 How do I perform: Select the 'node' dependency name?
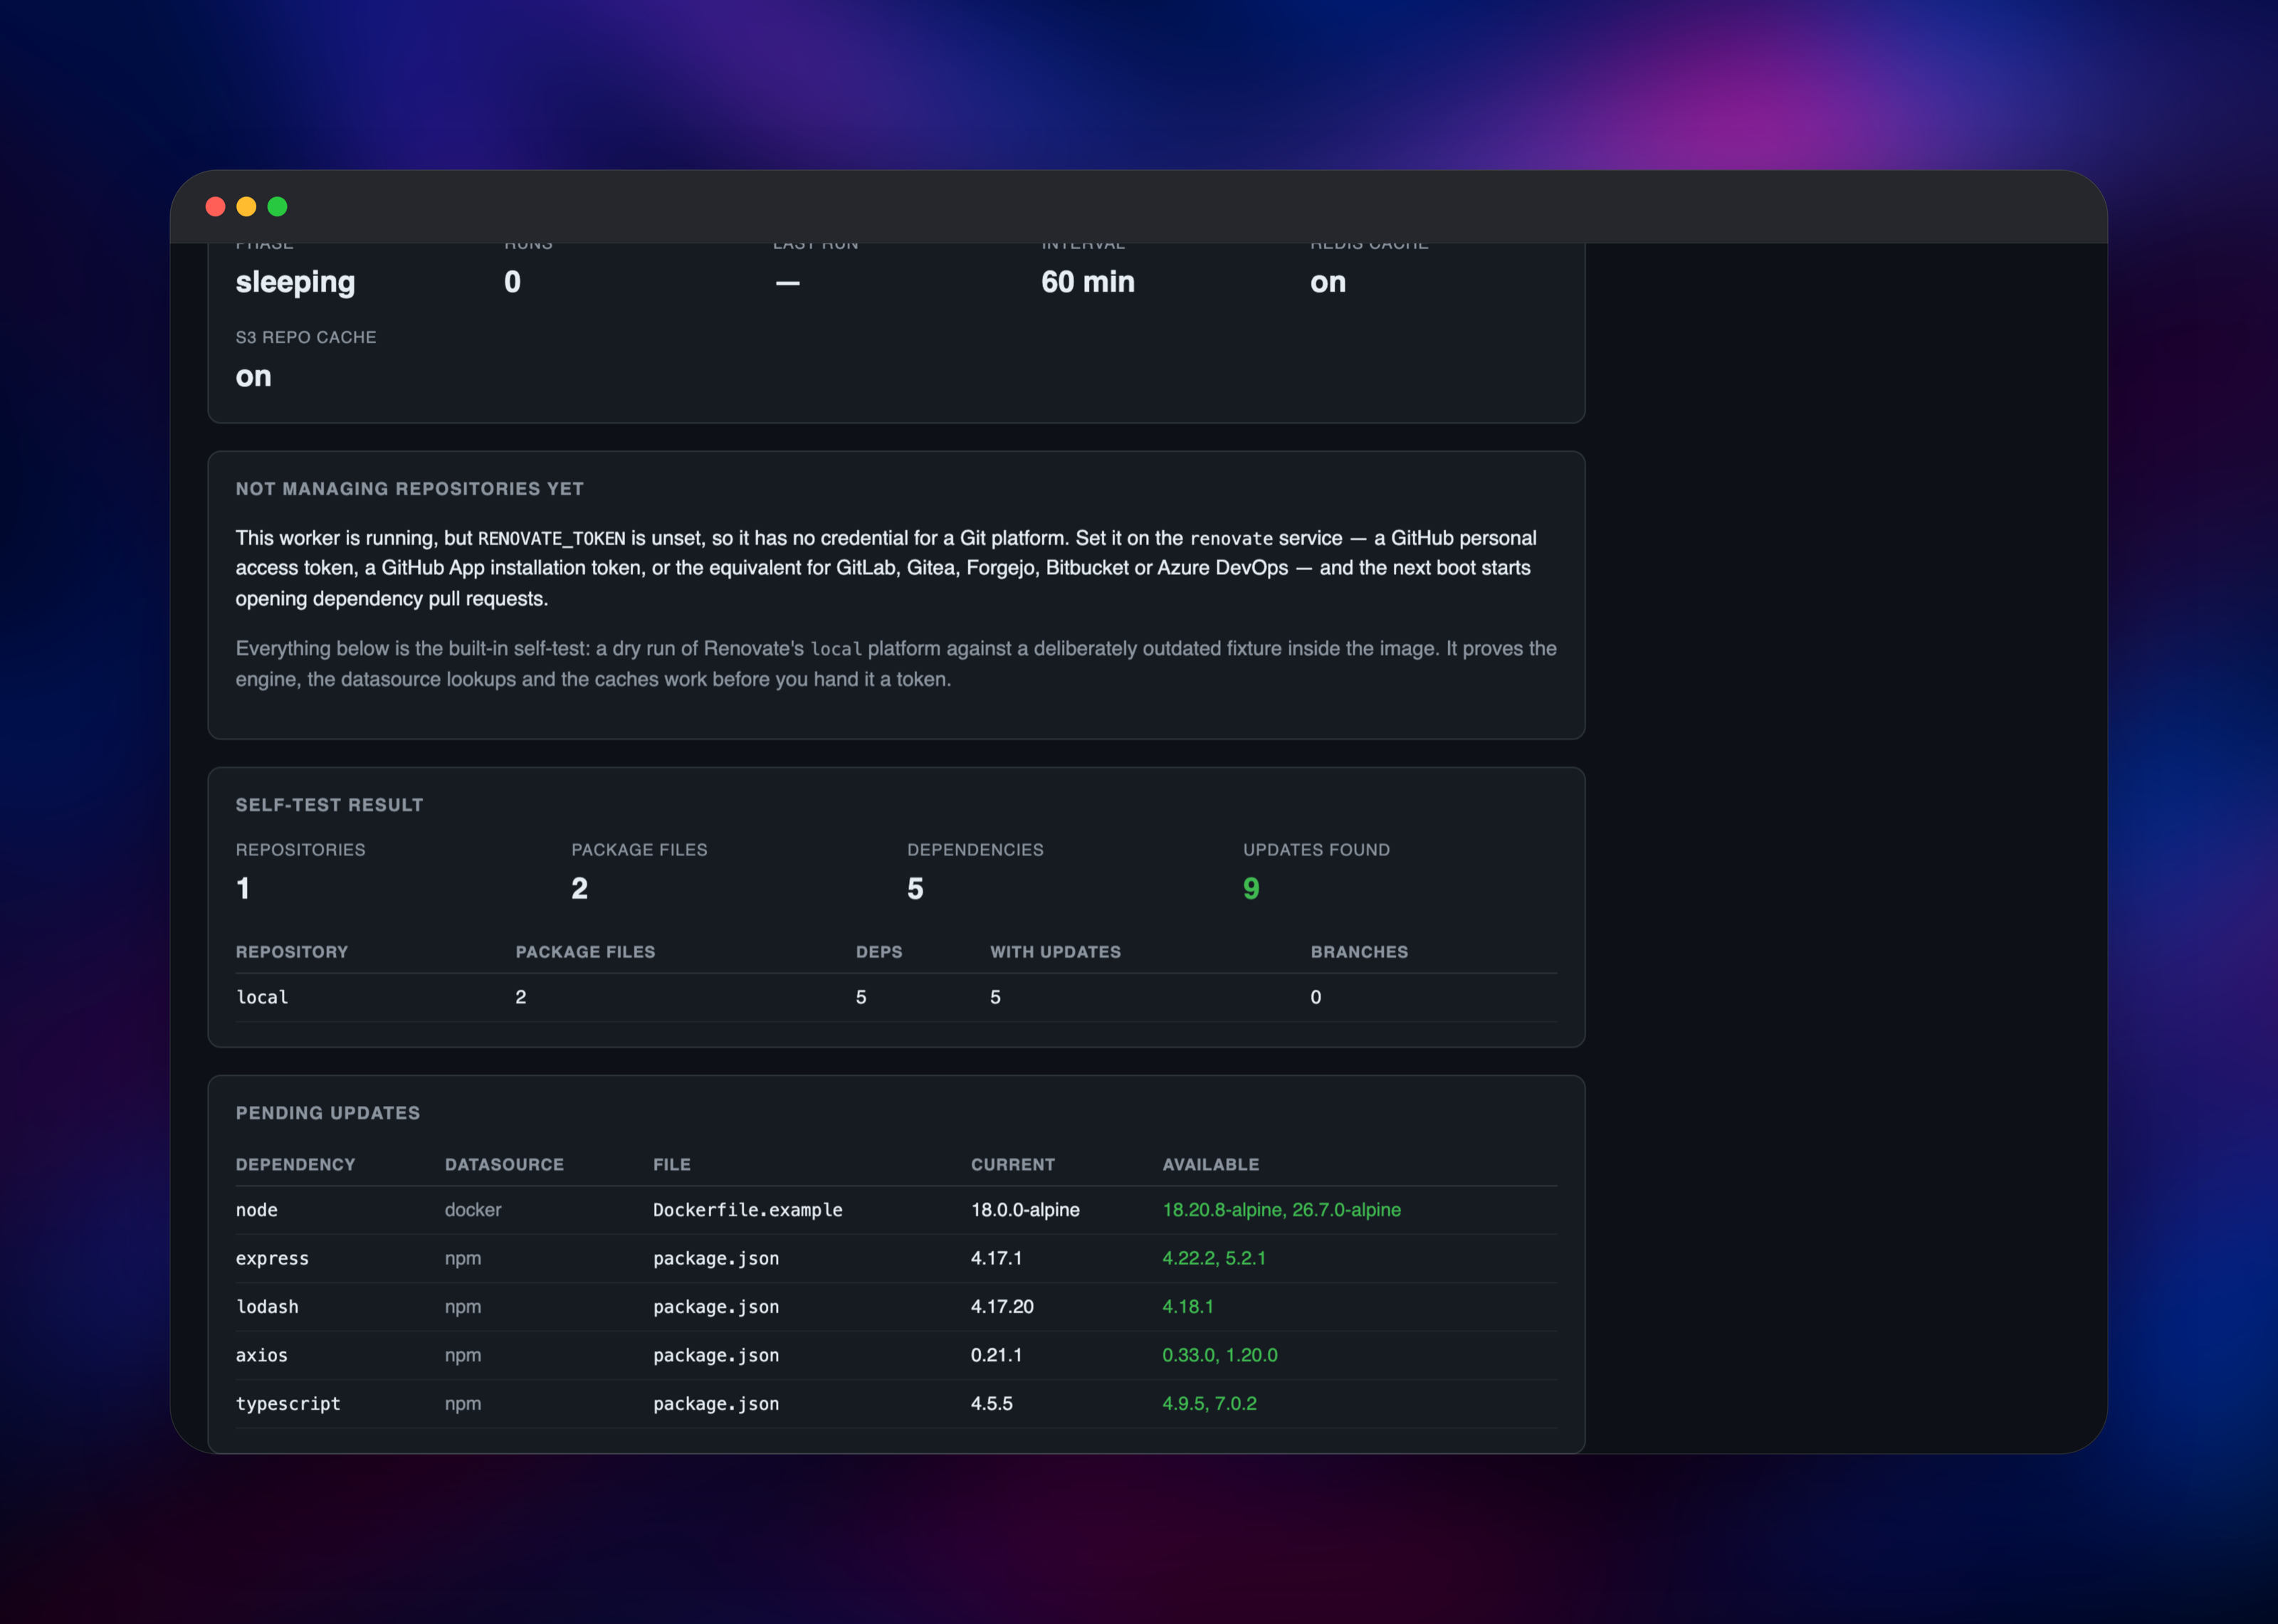[256, 1210]
